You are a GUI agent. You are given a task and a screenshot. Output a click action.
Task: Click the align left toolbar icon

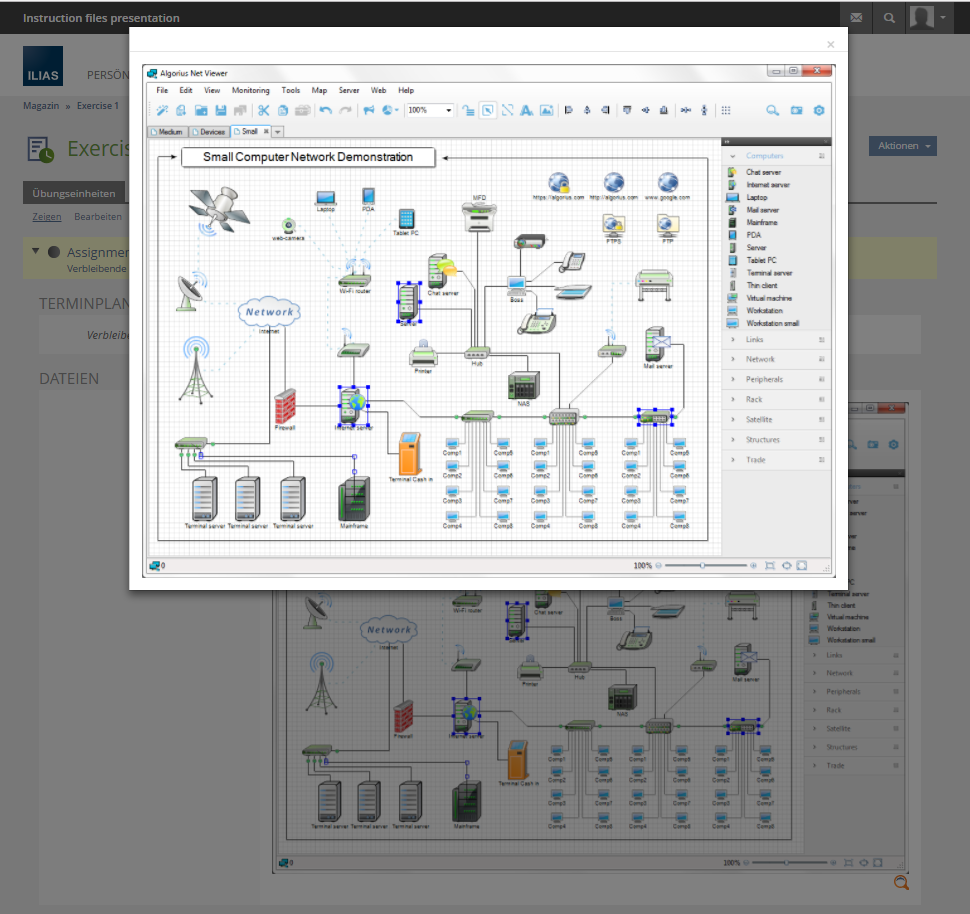pyautogui.click(x=568, y=110)
